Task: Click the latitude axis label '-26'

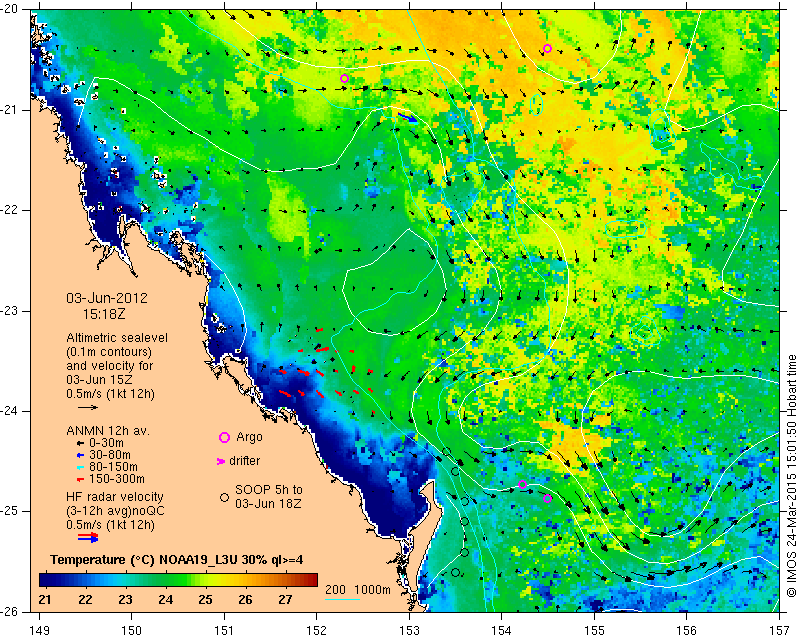Action: 11,612
